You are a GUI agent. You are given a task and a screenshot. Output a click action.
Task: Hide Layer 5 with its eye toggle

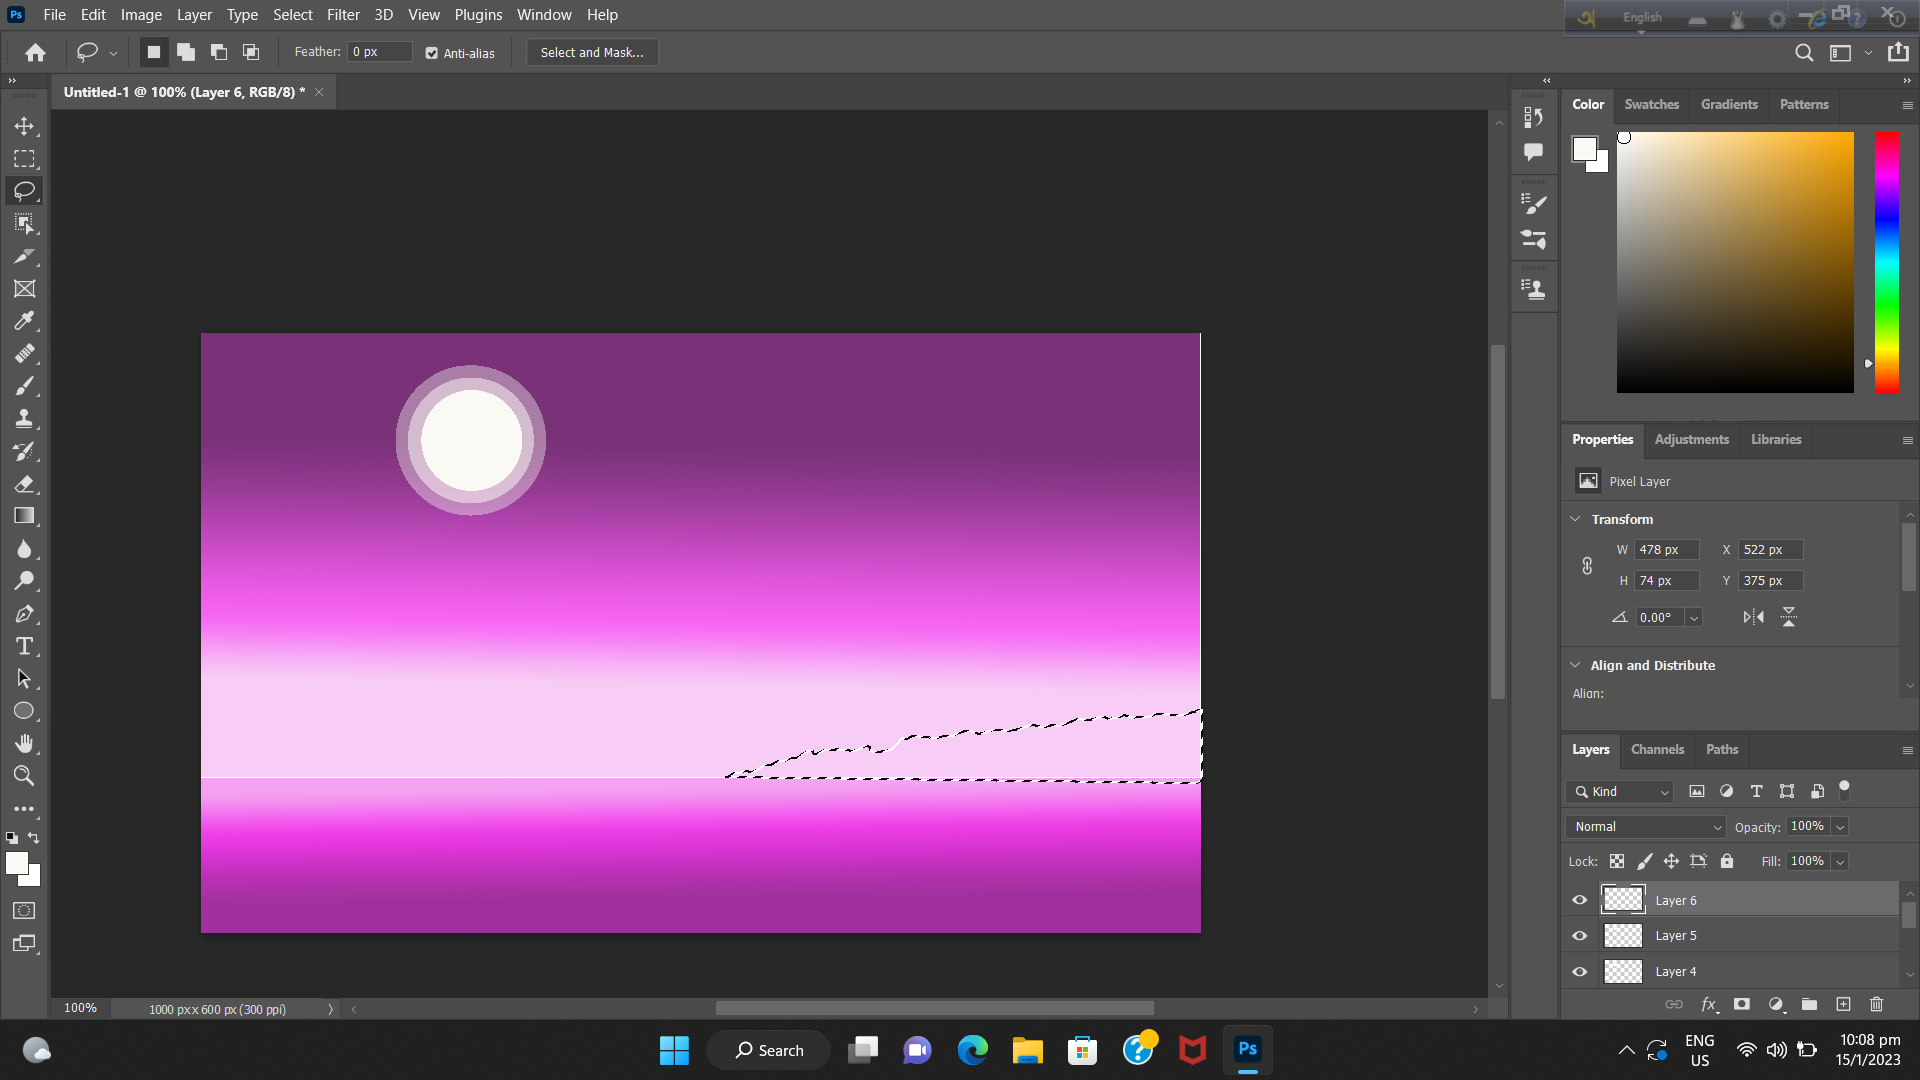(x=1579, y=935)
